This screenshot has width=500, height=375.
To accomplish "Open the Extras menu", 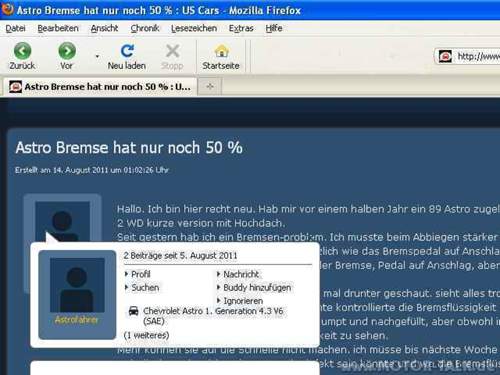I will point(241,28).
